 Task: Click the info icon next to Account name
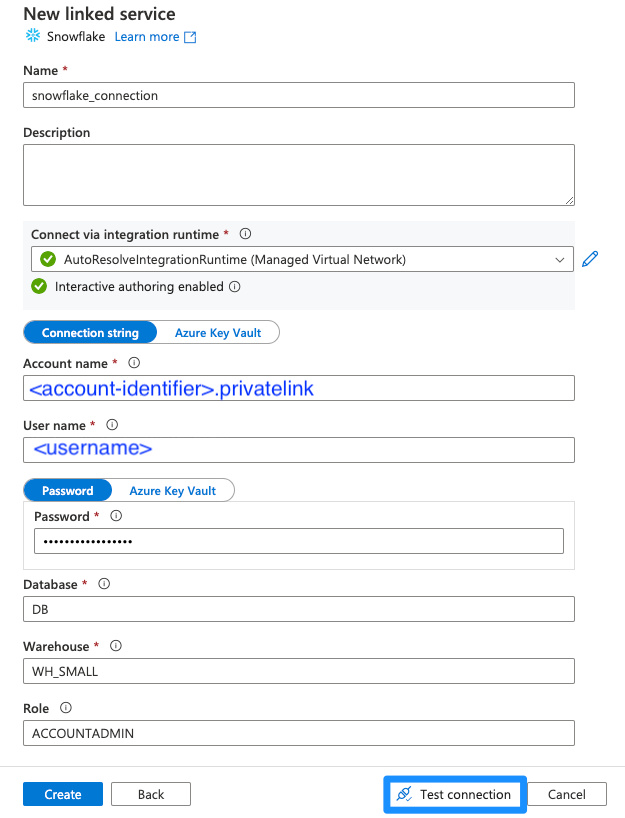tap(133, 363)
